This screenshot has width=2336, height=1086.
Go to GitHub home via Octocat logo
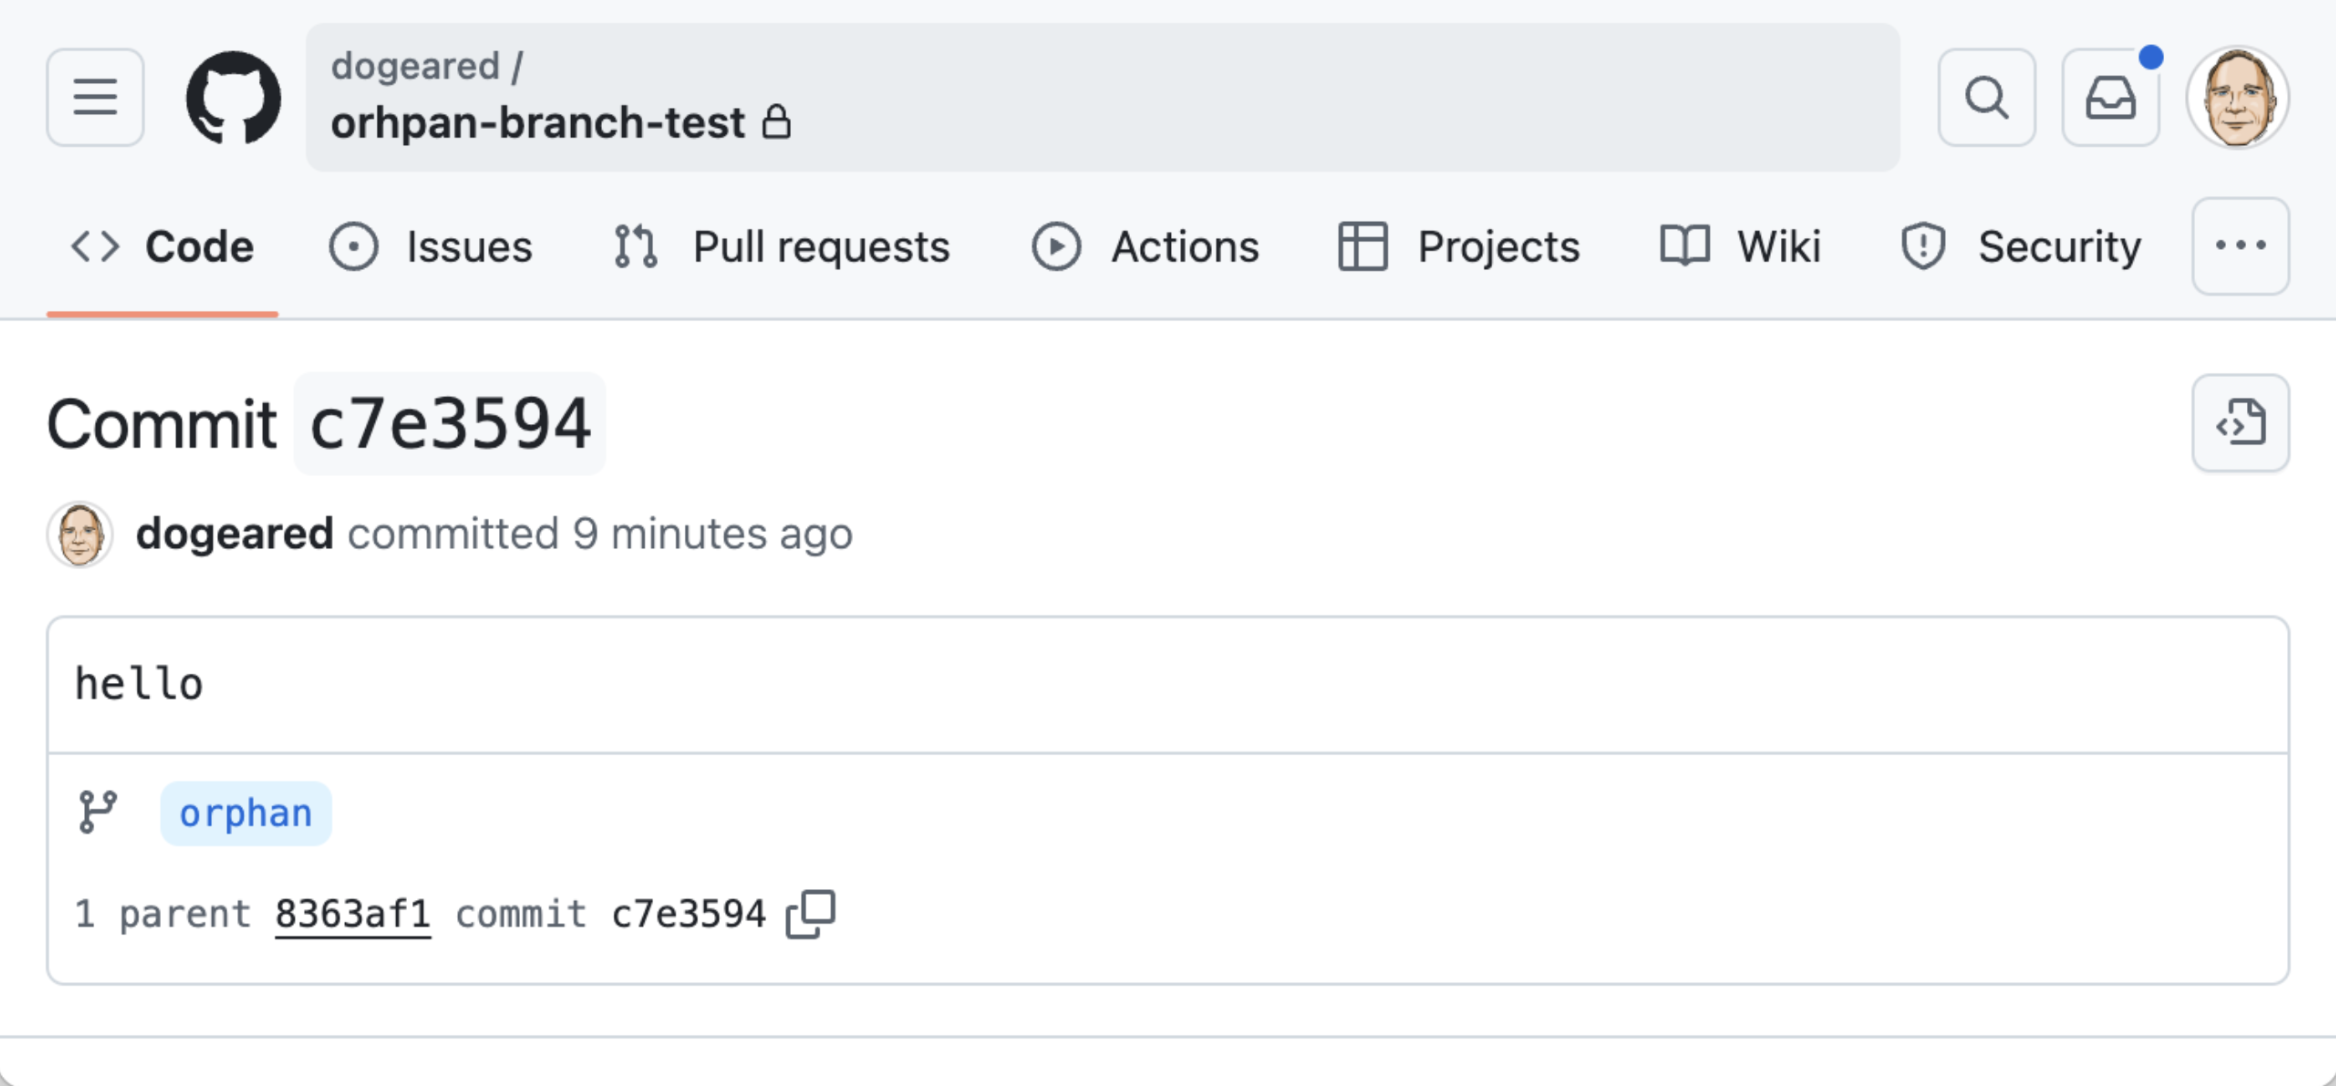(x=234, y=97)
